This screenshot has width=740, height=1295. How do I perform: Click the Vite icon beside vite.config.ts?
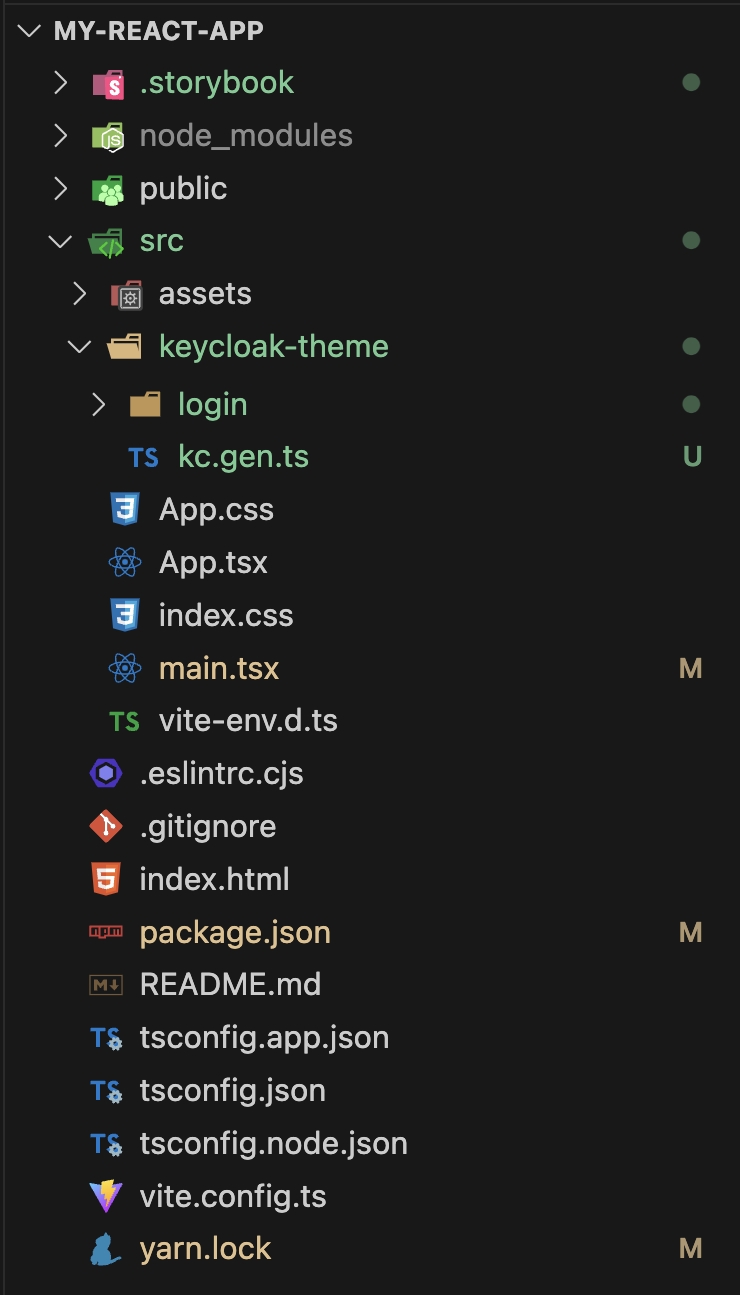[x=106, y=1197]
